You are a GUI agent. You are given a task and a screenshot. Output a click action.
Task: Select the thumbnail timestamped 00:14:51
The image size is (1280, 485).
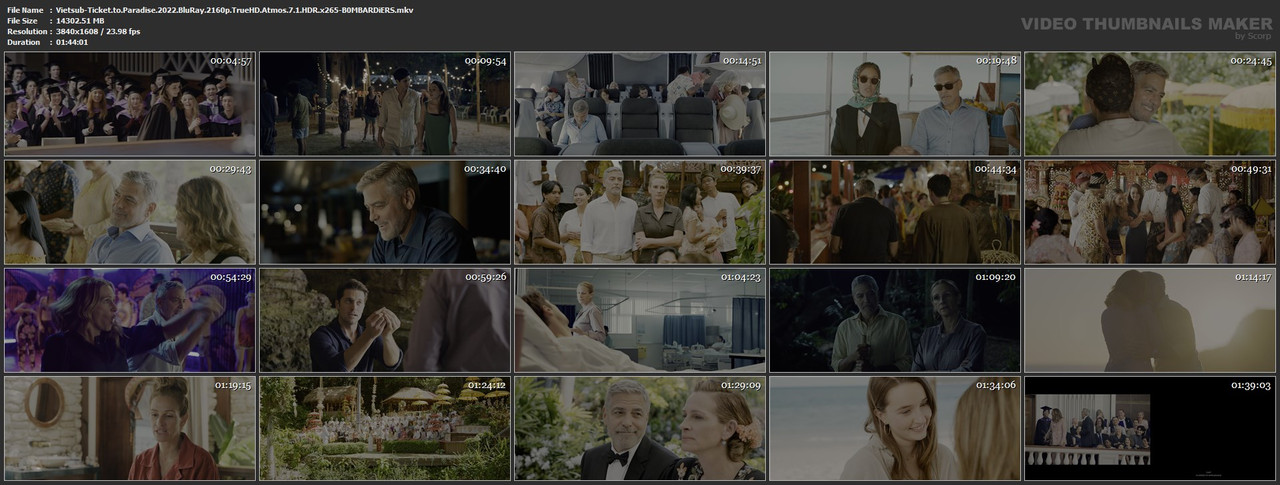click(x=640, y=104)
